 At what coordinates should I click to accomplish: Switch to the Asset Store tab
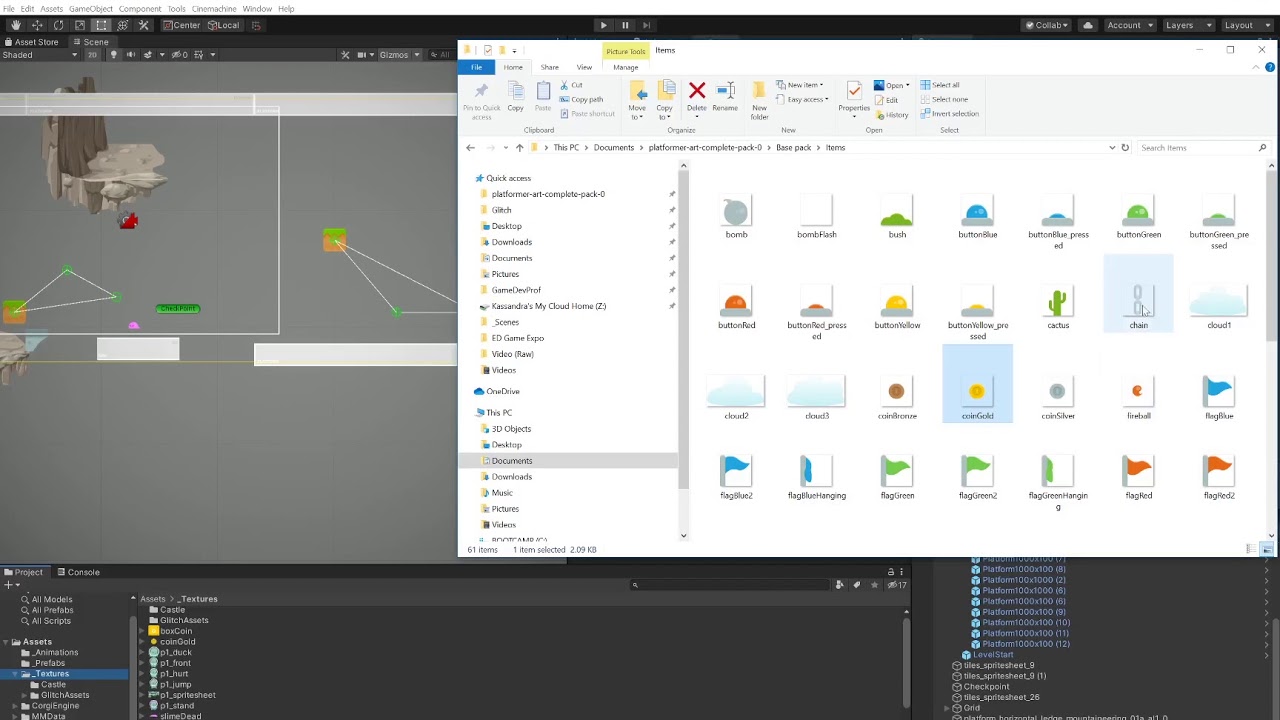31,42
